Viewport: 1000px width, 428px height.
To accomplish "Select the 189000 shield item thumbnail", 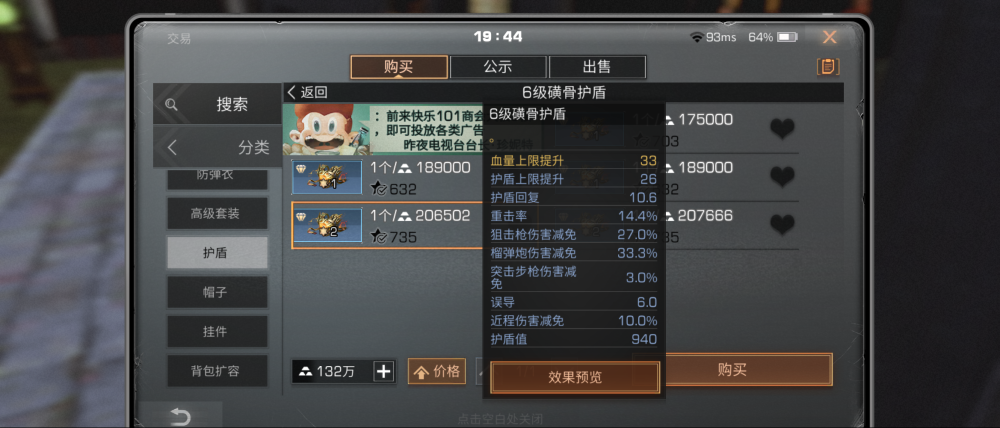I will 327,177.
